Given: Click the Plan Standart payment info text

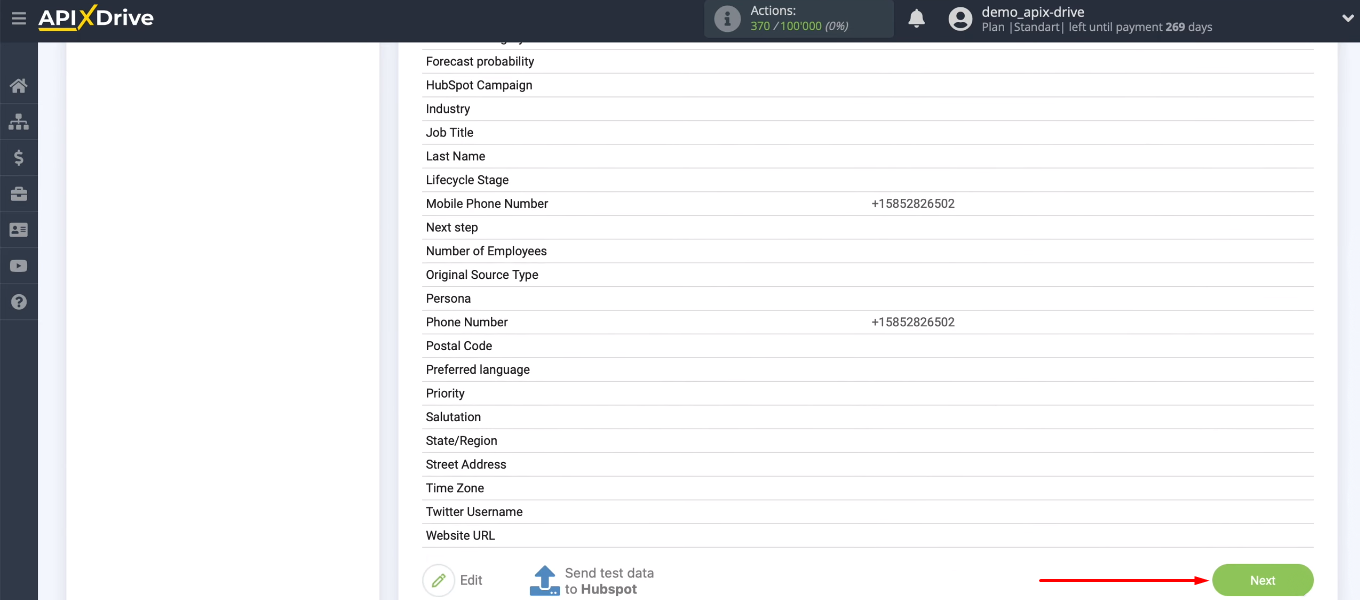Looking at the screenshot, I should coord(1097,27).
